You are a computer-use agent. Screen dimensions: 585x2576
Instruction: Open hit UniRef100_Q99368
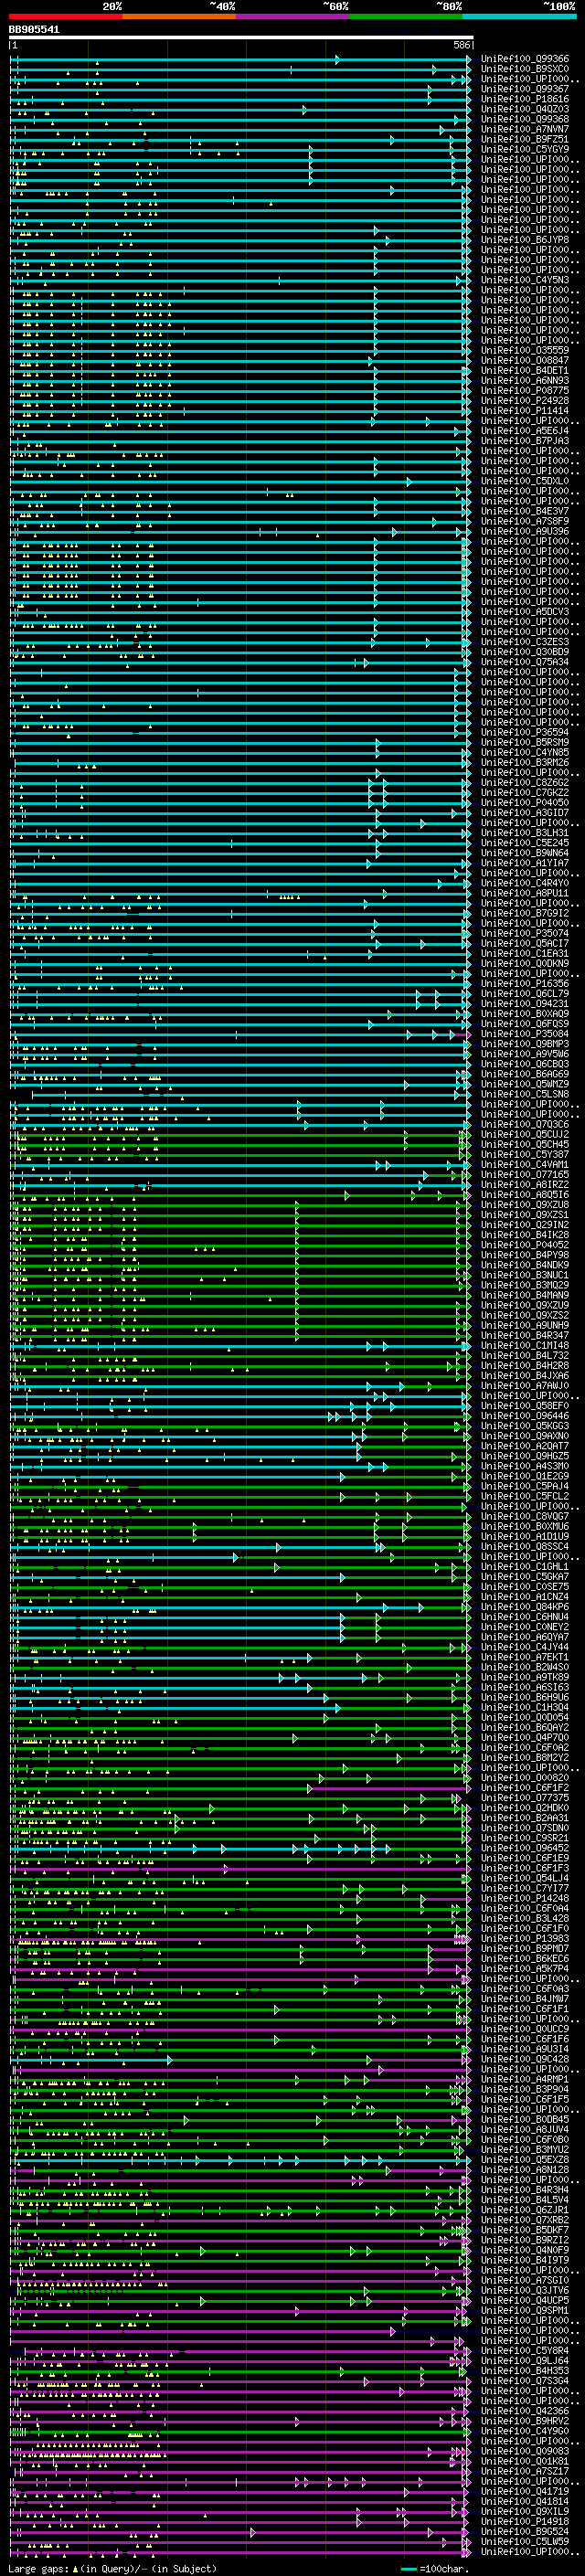coord(525,119)
